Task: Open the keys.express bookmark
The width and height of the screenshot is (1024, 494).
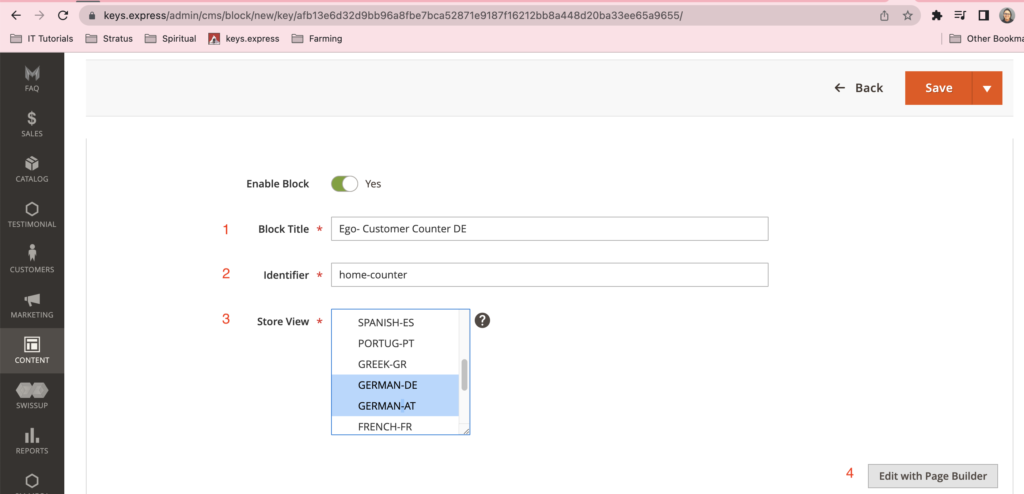Action: 244,39
